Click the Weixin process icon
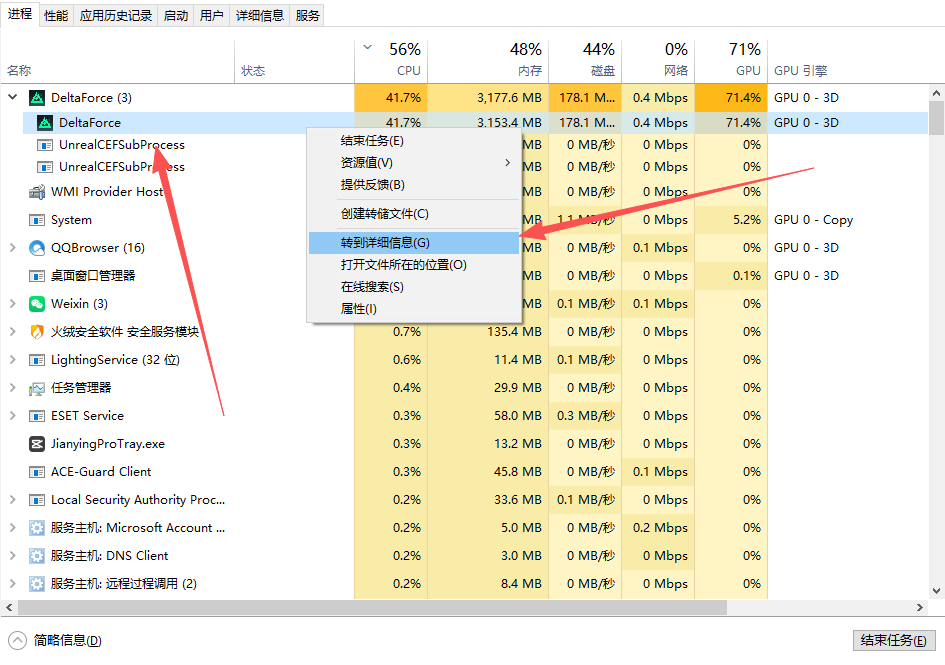The width and height of the screenshot is (945, 665). (37, 304)
